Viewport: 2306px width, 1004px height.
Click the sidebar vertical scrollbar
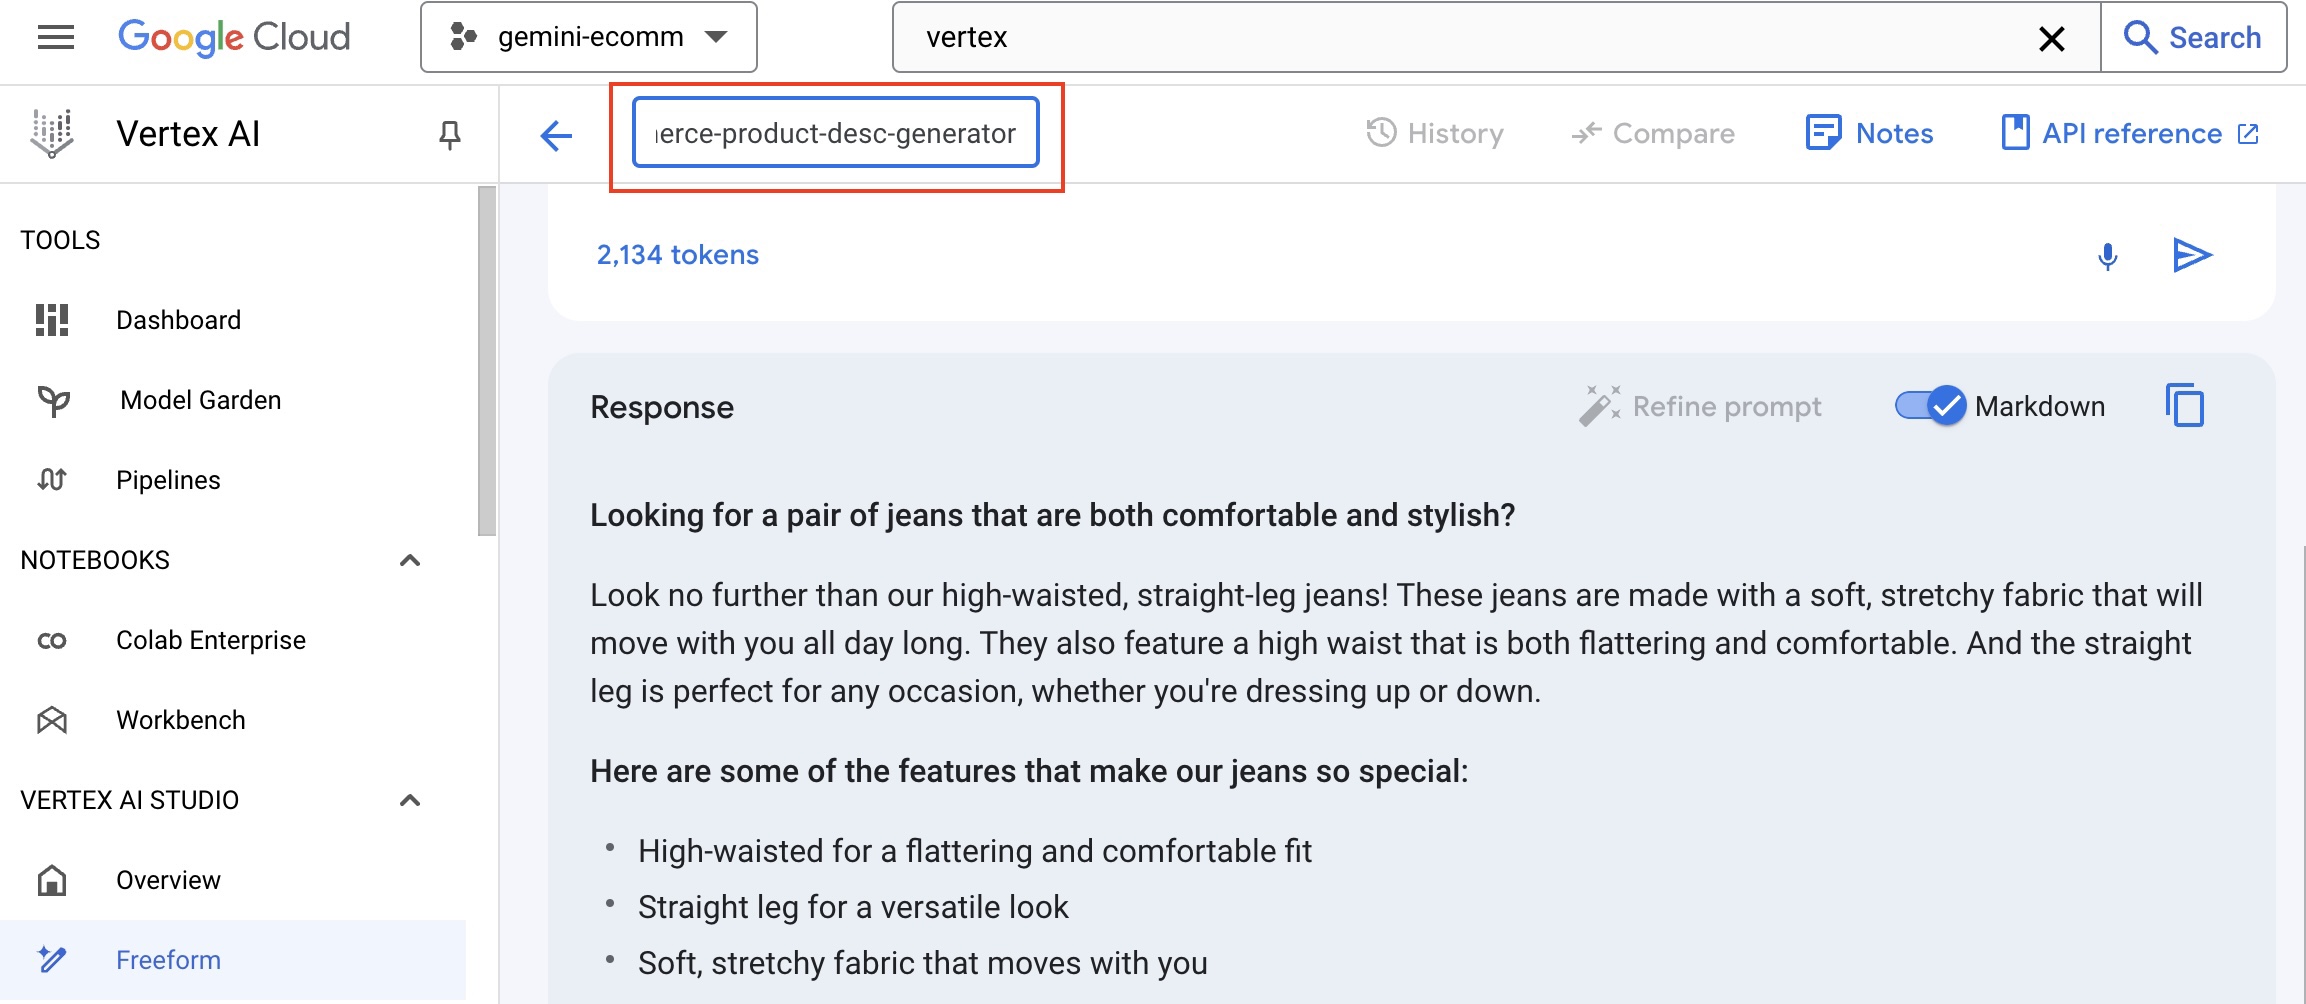click(487, 360)
